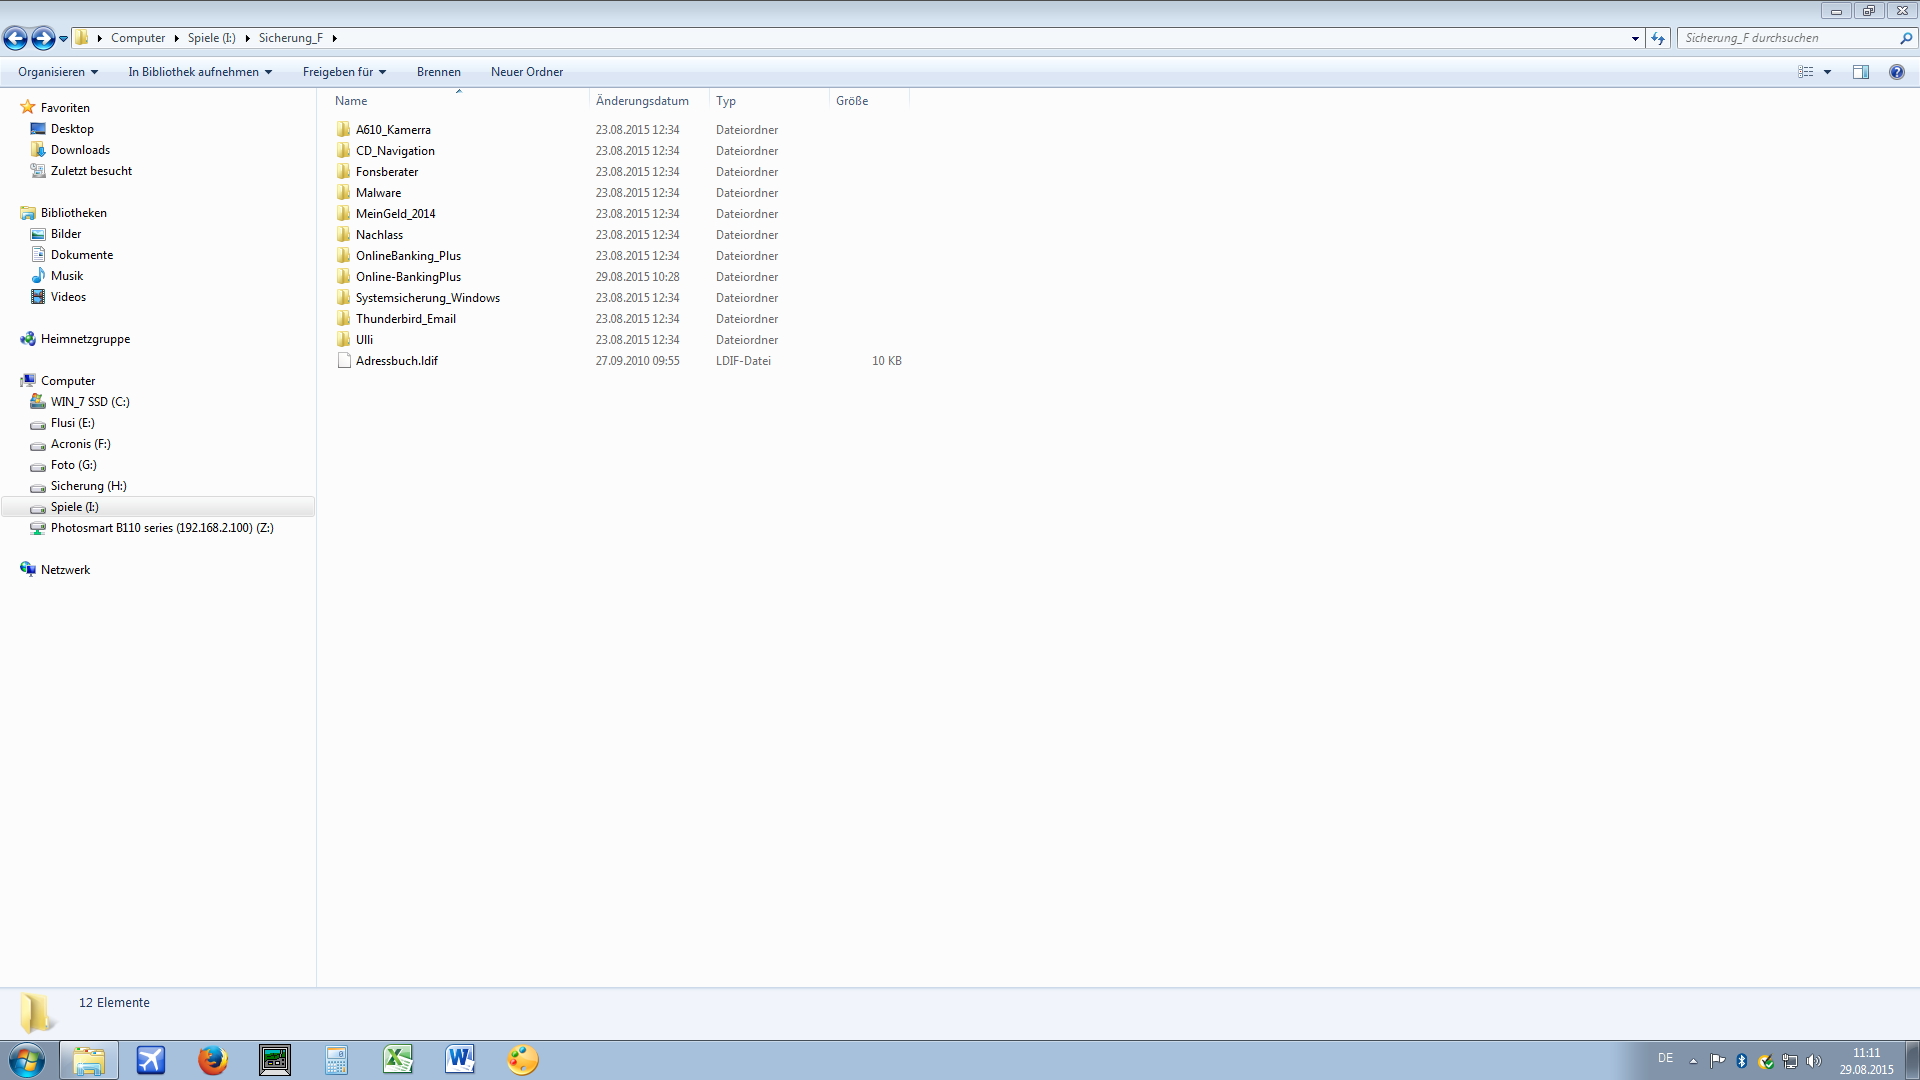Viewport: 1920px width, 1080px height.
Task: Click the volume icon in system tray
Action: tap(1813, 1061)
